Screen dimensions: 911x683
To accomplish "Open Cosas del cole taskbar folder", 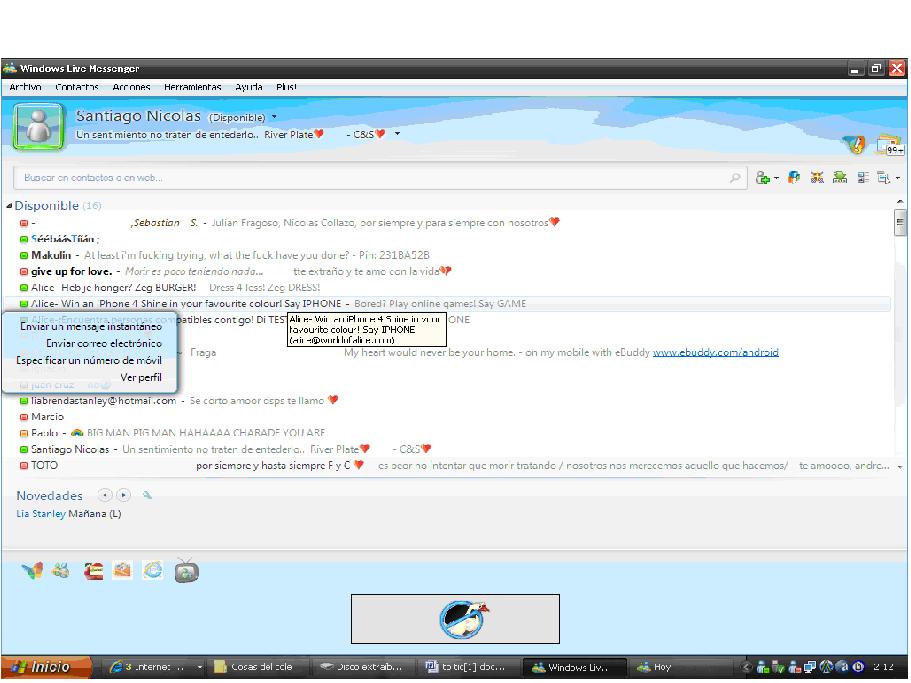I will click(x=258, y=667).
